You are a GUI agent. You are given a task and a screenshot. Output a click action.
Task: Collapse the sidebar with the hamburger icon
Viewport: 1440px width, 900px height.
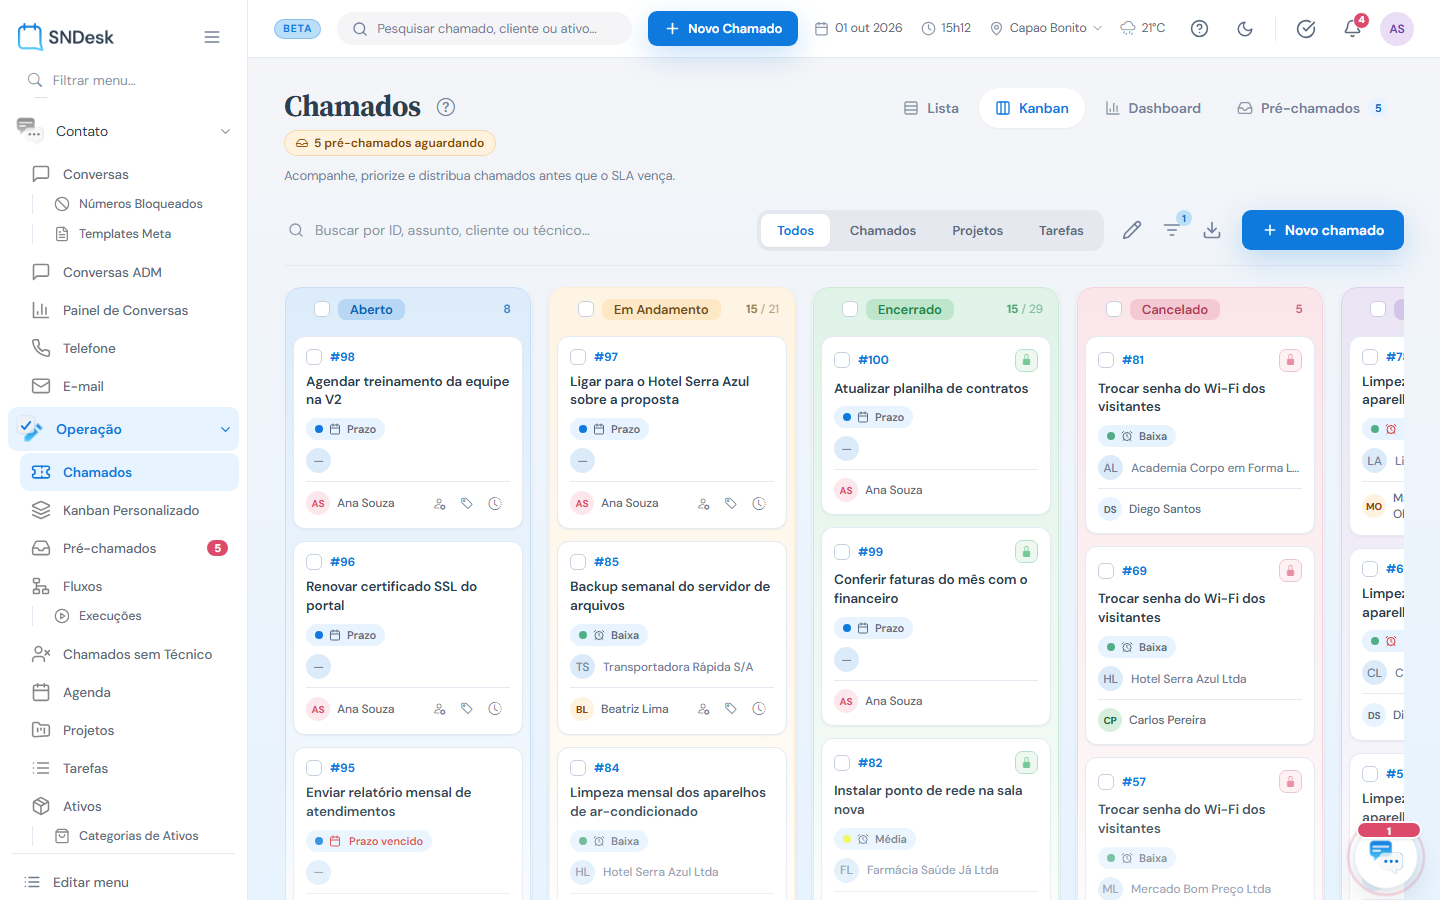click(212, 37)
